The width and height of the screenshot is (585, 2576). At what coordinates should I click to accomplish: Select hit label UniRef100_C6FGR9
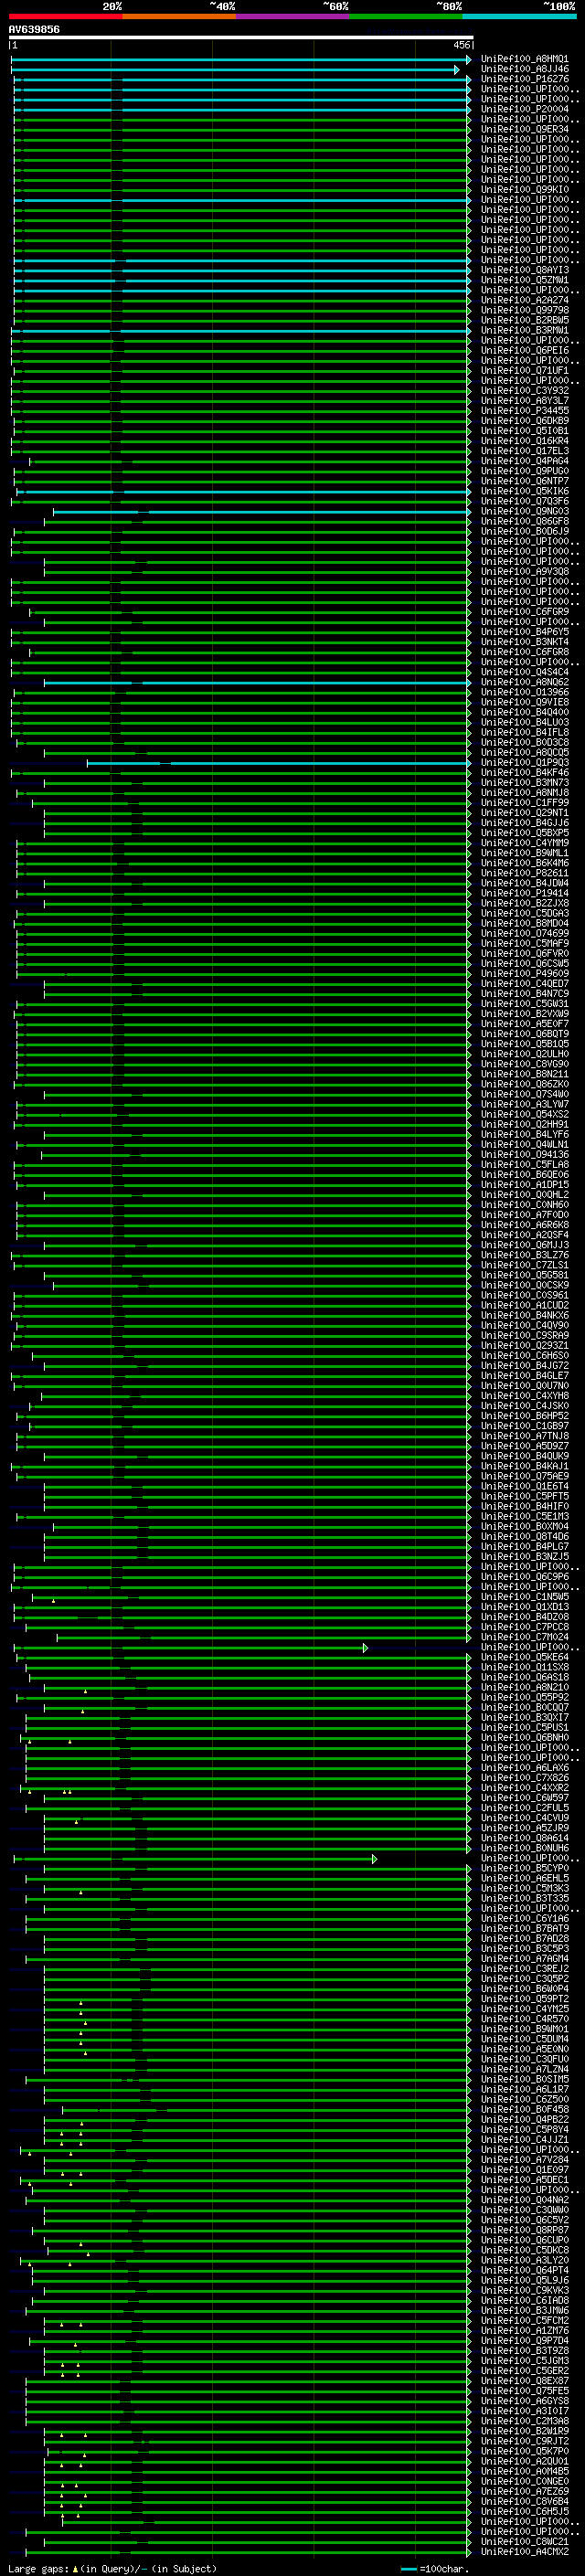tap(524, 612)
